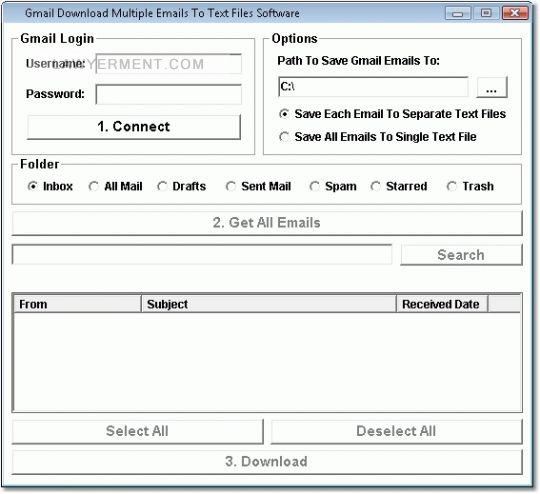Sort by the Received Date column header
The height and width of the screenshot is (494, 540).
pyautogui.click(x=442, y=304)
